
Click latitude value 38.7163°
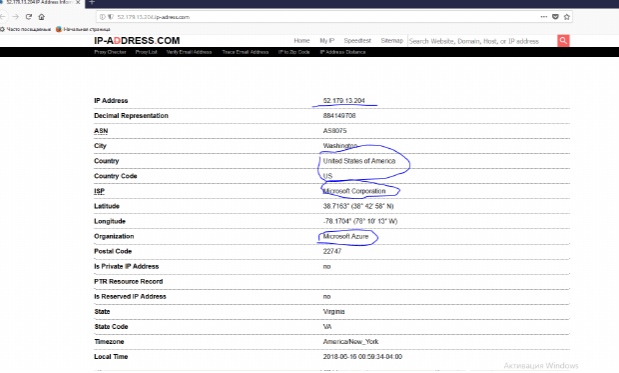click(x=358, y=206)
